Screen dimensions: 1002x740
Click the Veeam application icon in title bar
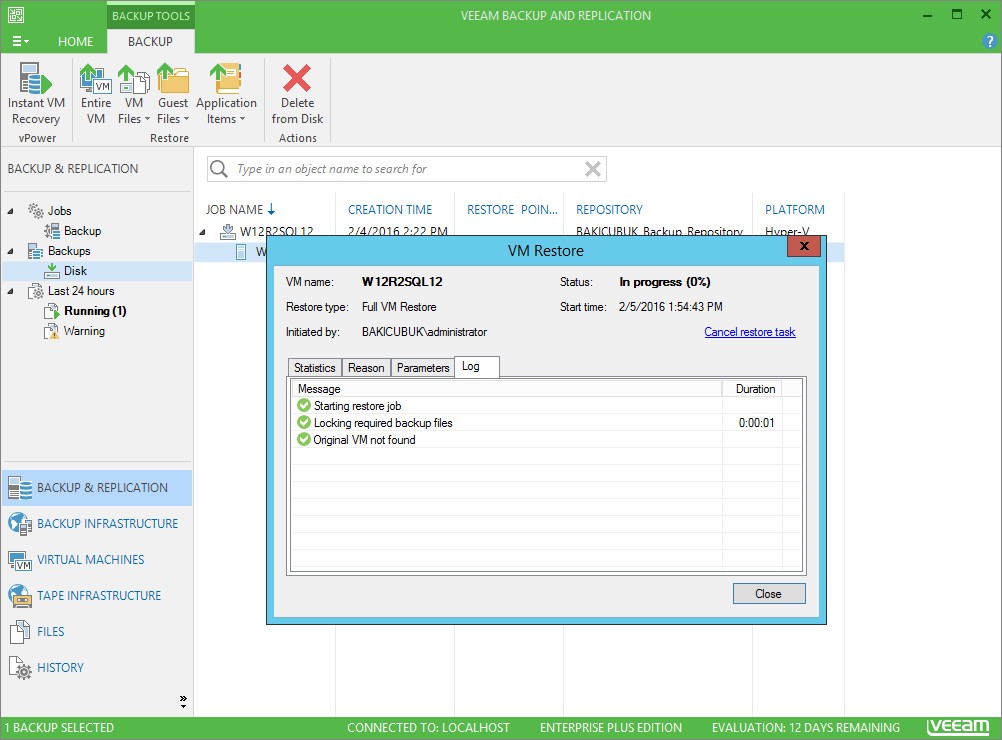(16, 15)
